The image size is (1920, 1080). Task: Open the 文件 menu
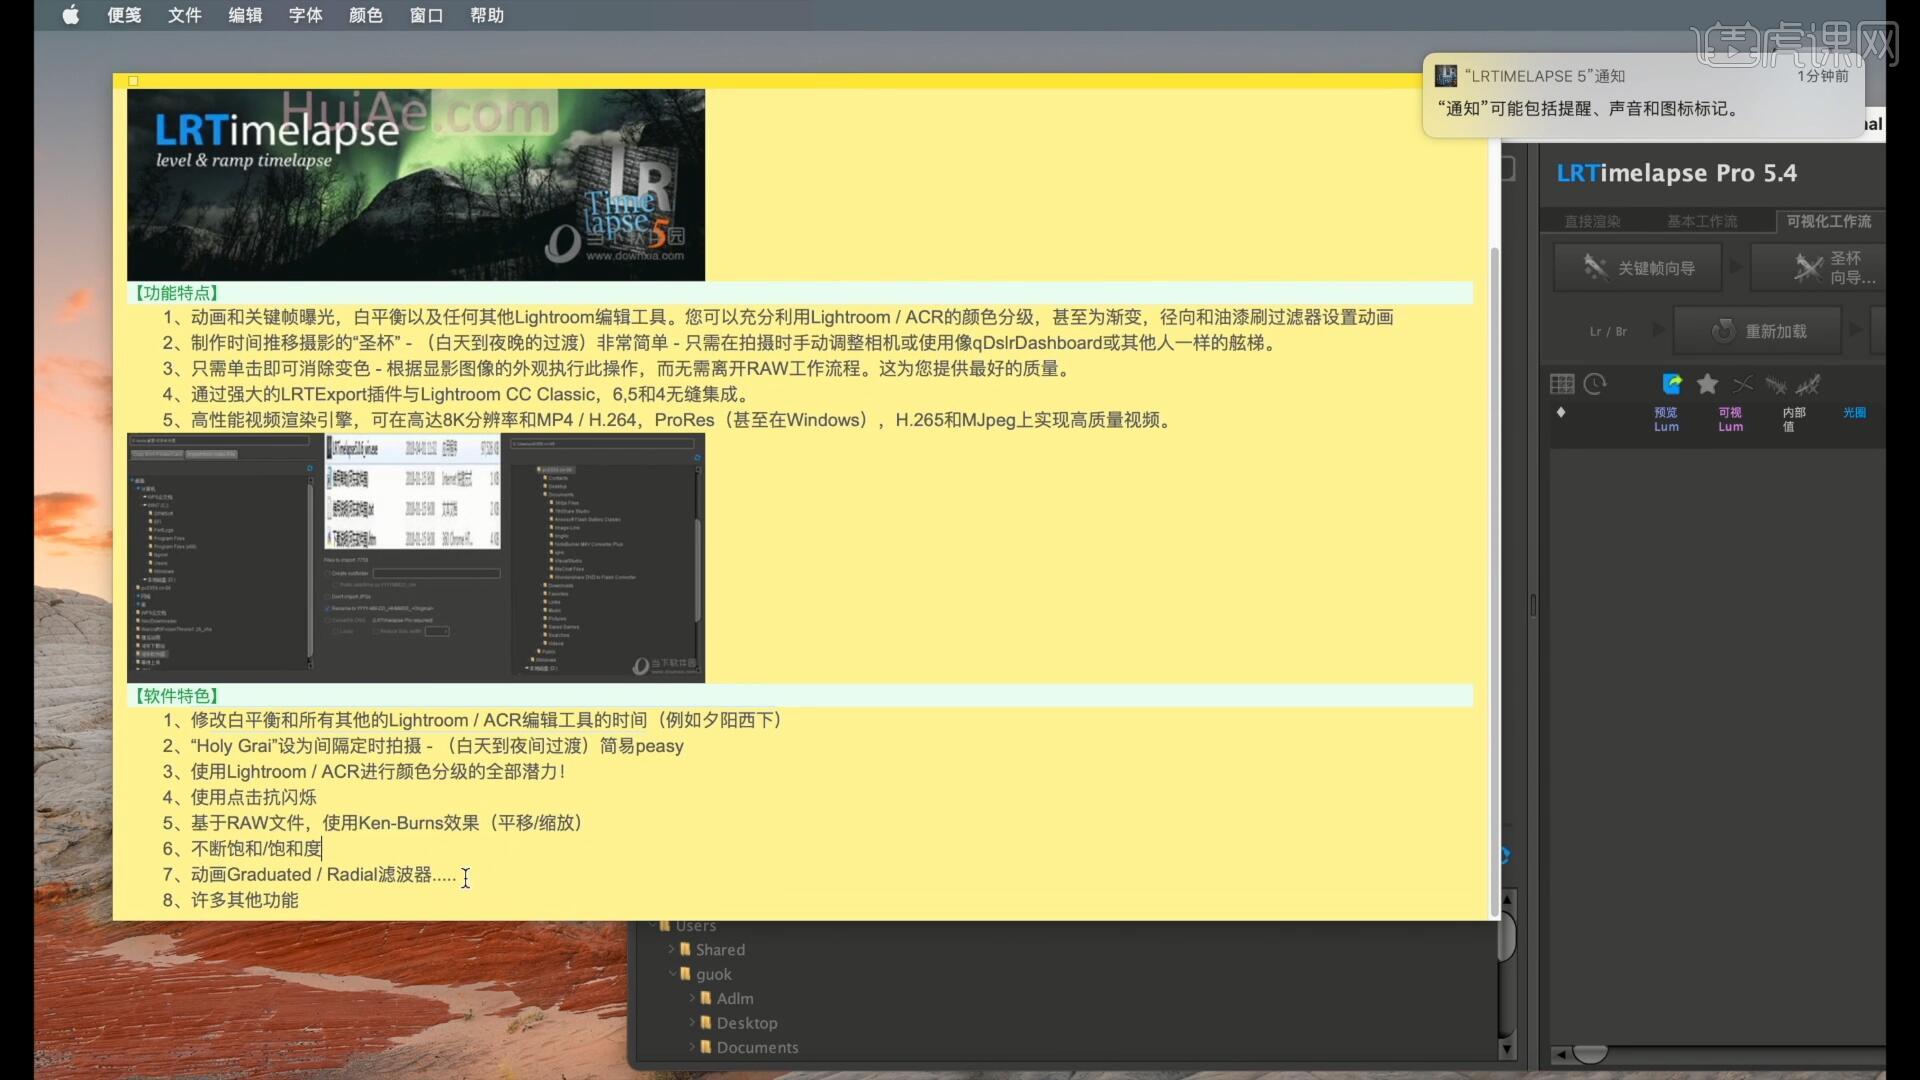184,15
